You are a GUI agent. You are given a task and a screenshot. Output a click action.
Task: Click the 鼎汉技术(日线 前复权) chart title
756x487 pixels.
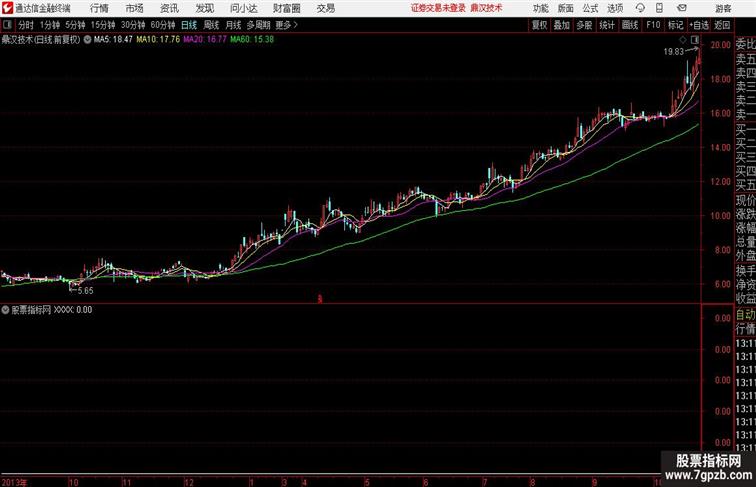point(41,40)
